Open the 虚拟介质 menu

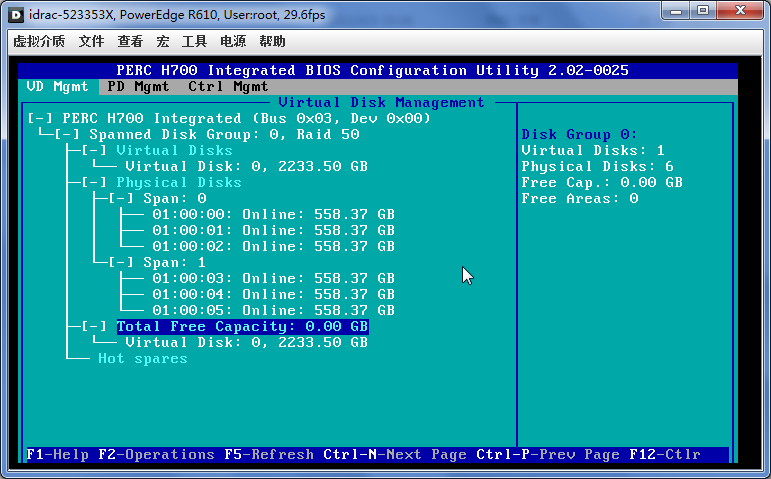[x=39, y=41]
